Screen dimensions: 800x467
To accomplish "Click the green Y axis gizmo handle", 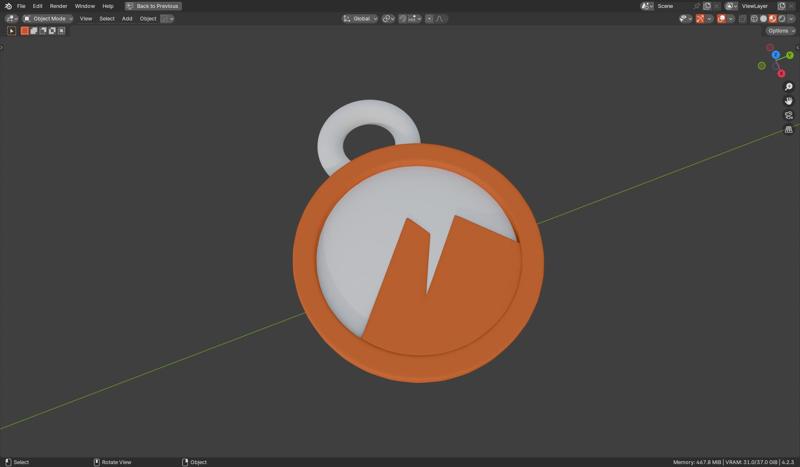I will coord(790,55).
